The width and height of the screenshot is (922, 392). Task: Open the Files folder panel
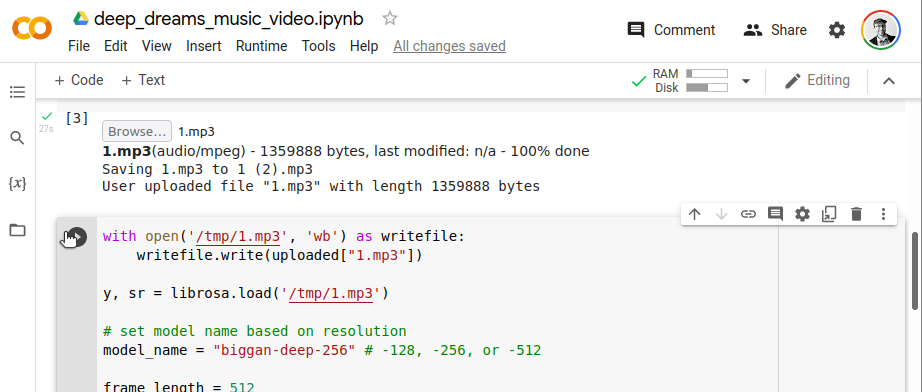(18, 230)
